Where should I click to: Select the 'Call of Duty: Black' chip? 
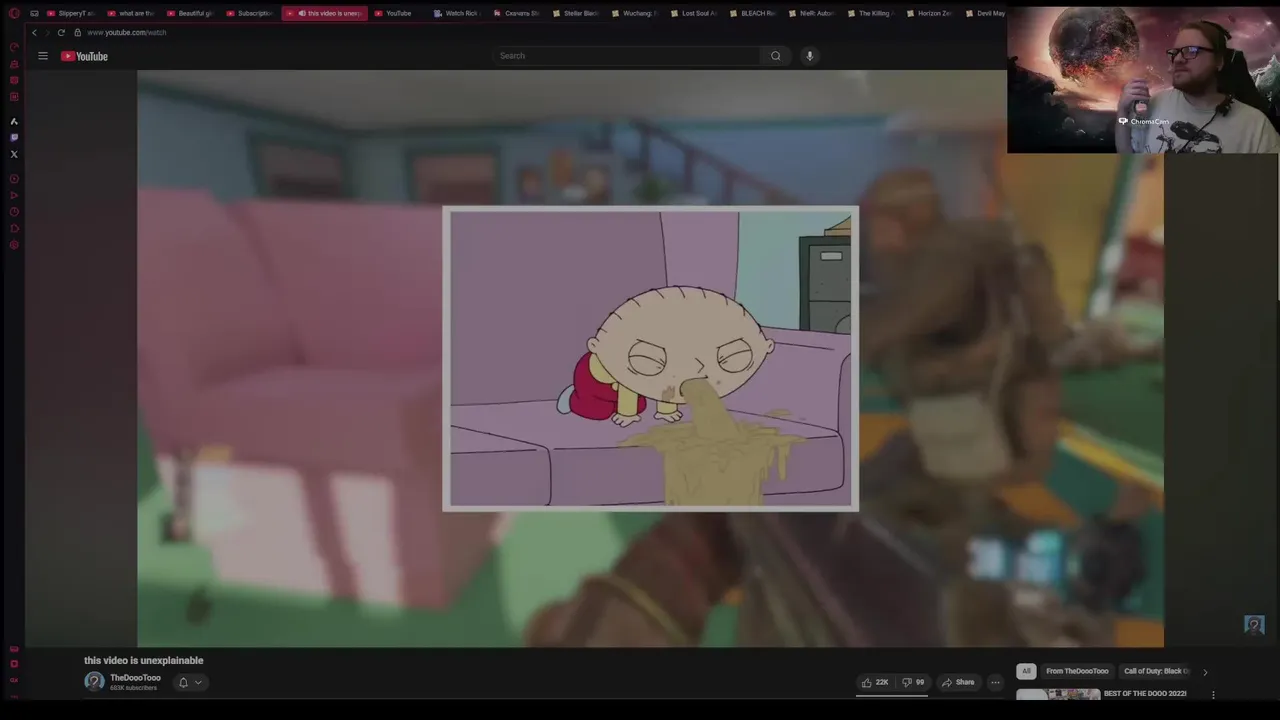pos(1156,671)
